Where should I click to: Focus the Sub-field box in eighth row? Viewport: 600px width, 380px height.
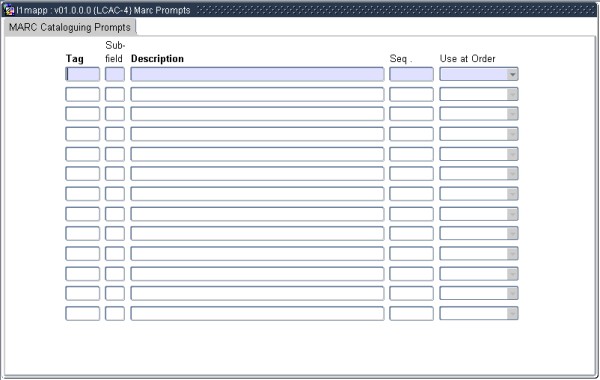(115, 214)
